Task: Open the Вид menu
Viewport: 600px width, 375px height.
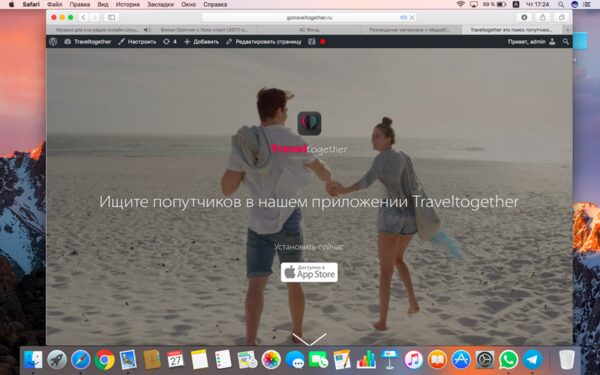Action: tap(103, 5)
